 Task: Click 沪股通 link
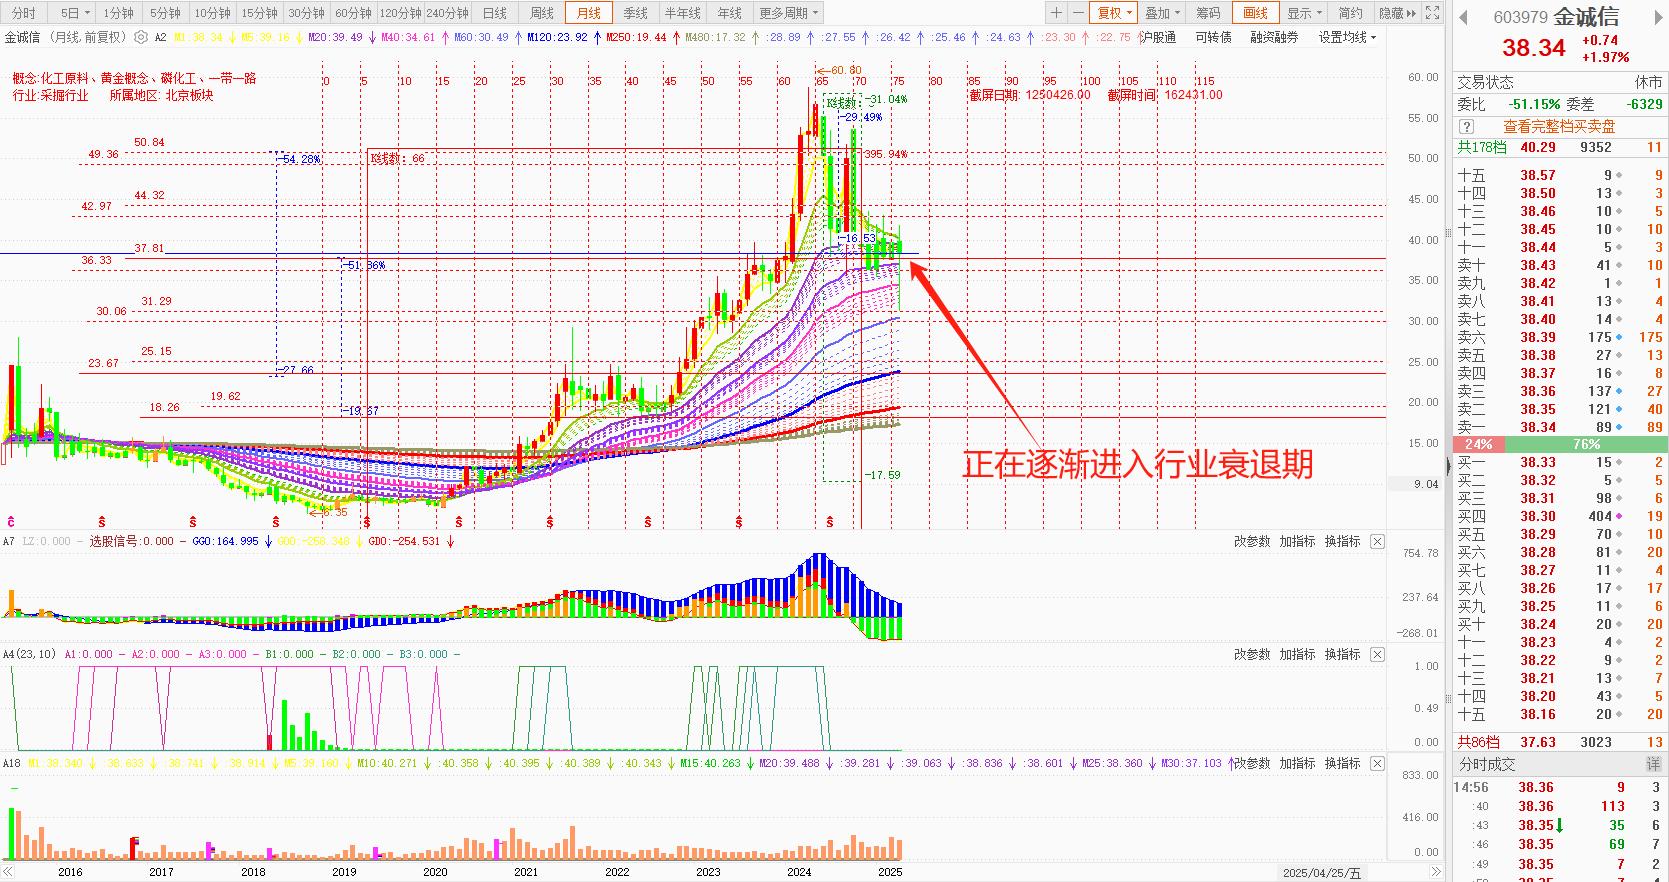click(x=1159, y=37)
